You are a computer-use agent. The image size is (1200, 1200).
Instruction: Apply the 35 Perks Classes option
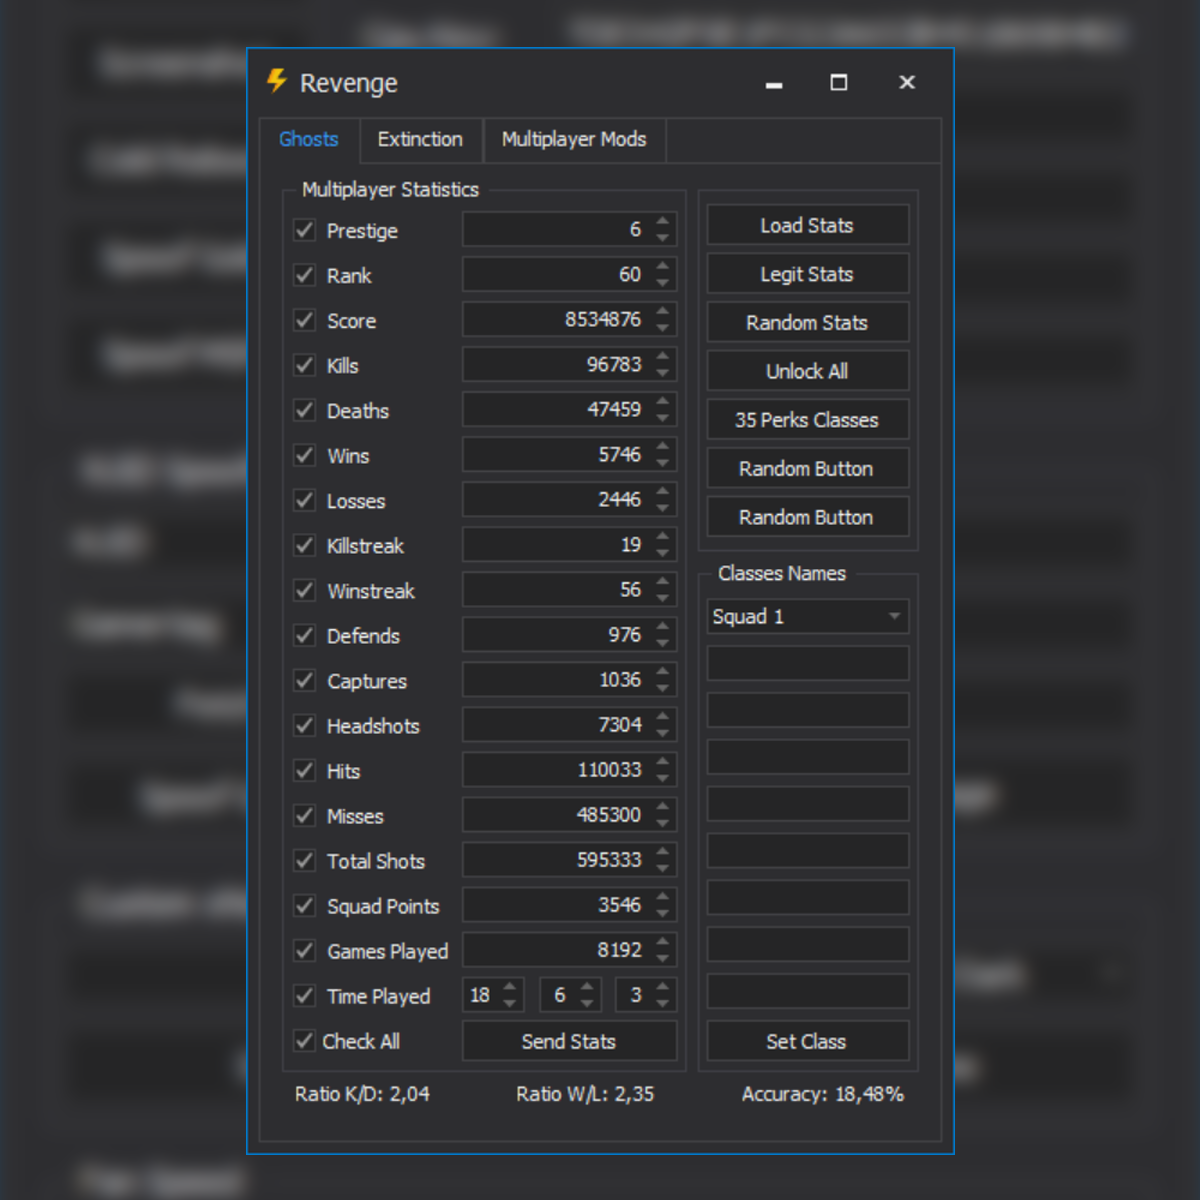click(x=807, y=420)
